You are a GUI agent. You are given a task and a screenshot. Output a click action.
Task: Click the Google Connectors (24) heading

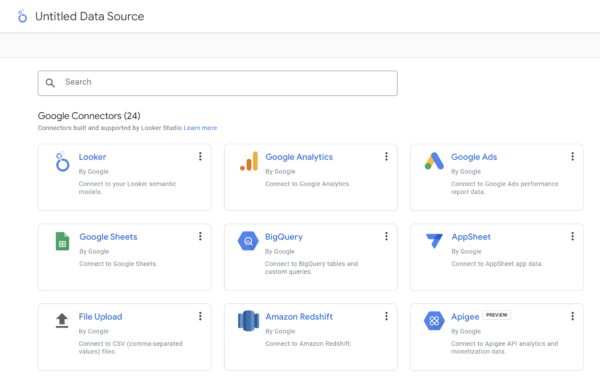[x=89, y=116]
